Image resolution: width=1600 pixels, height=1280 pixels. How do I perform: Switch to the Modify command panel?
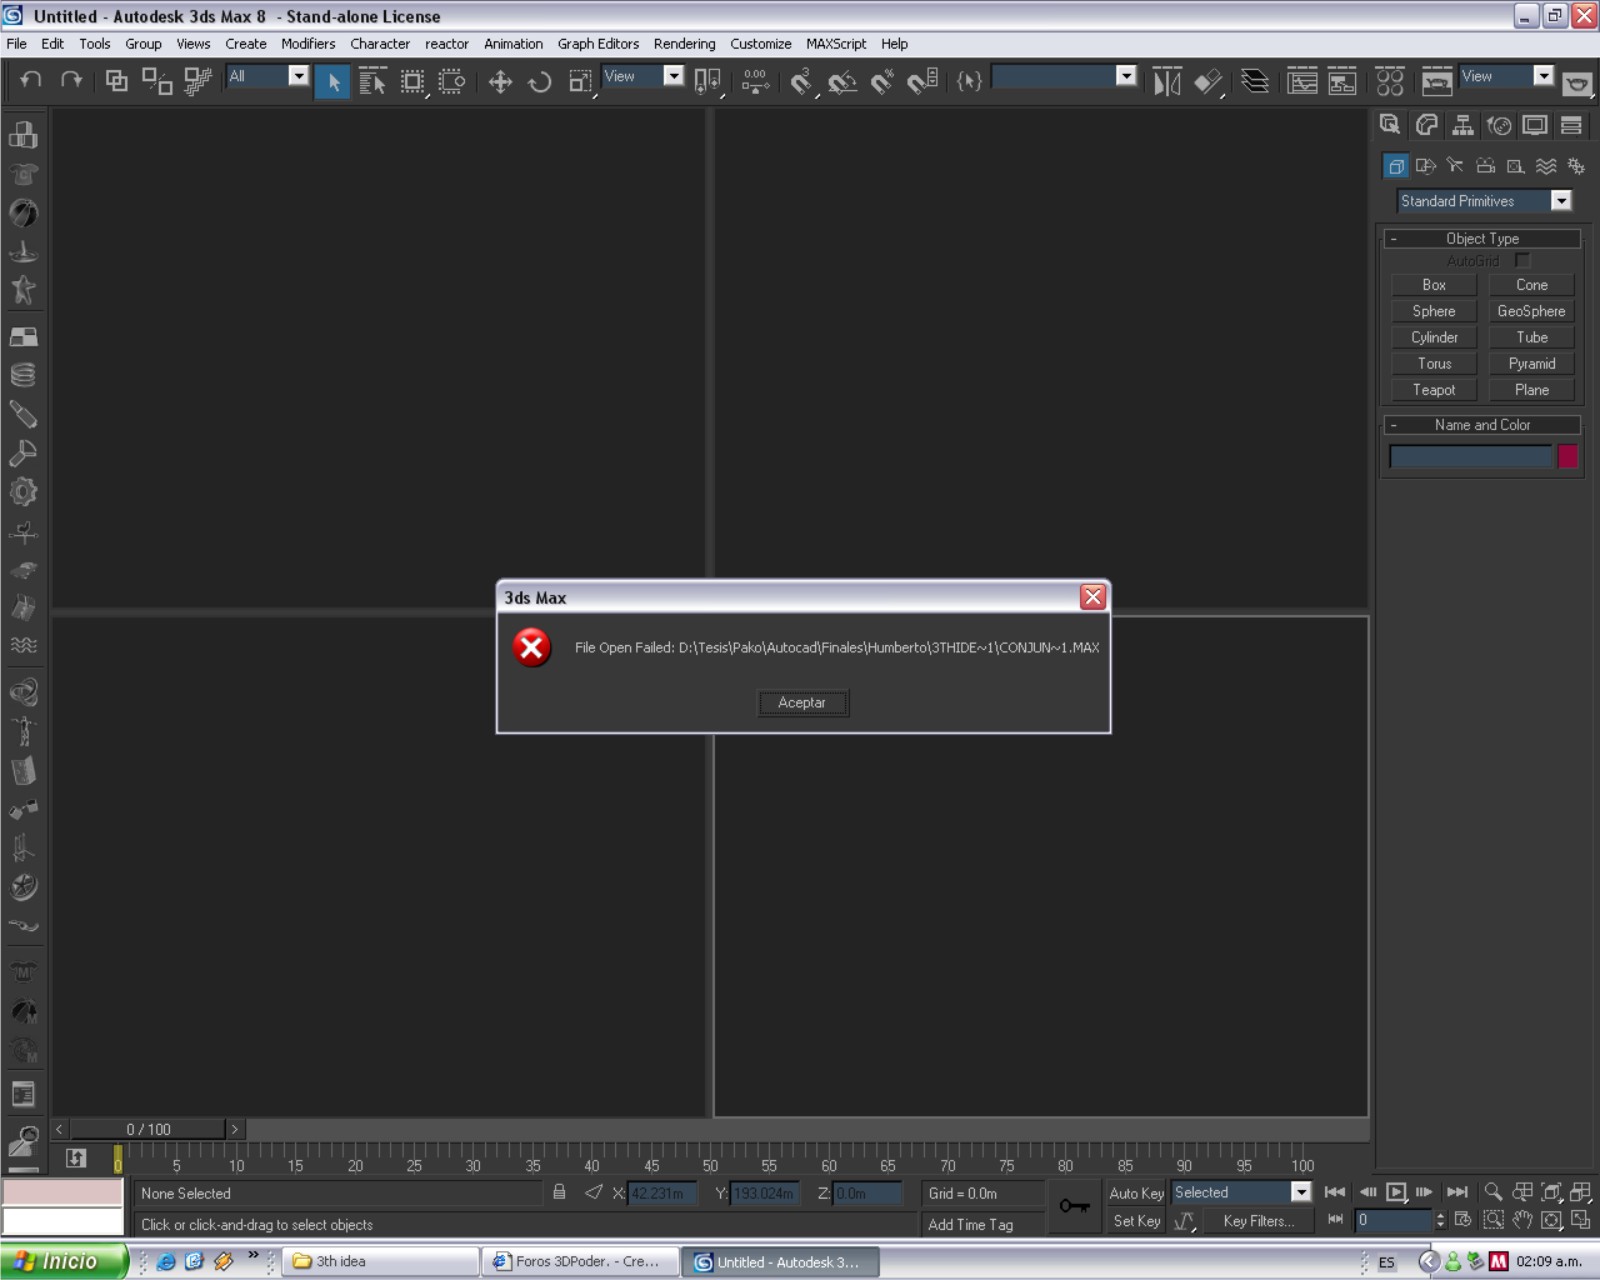pos(1427,125)
